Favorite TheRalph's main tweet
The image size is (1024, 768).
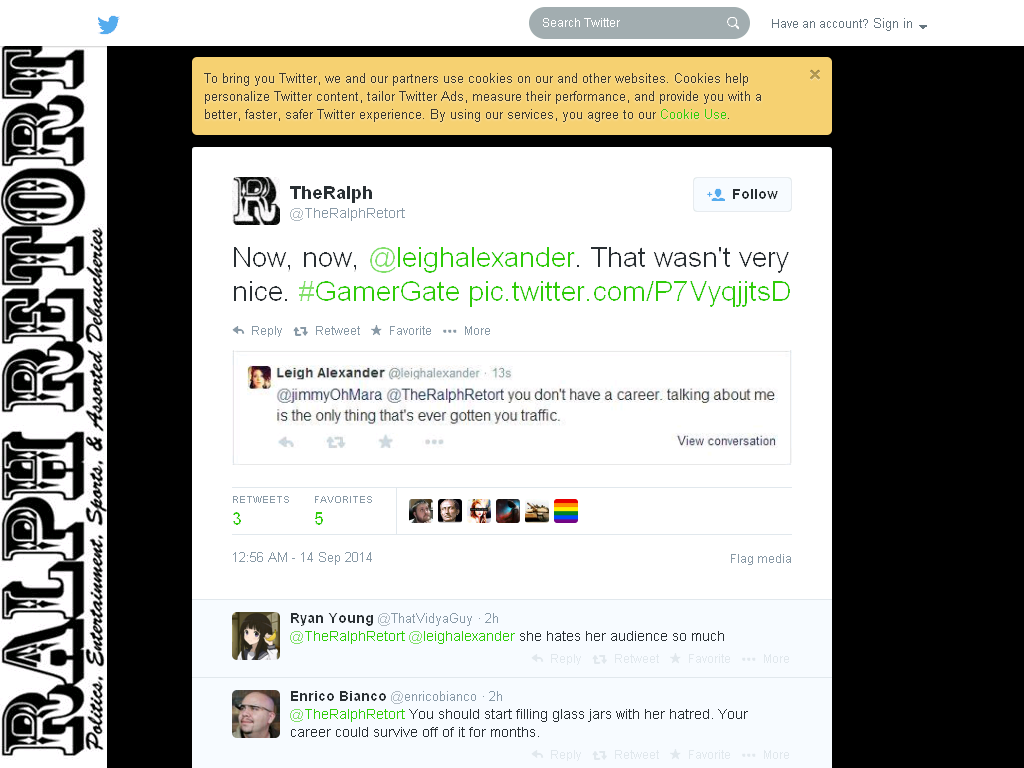click(402, 331)
